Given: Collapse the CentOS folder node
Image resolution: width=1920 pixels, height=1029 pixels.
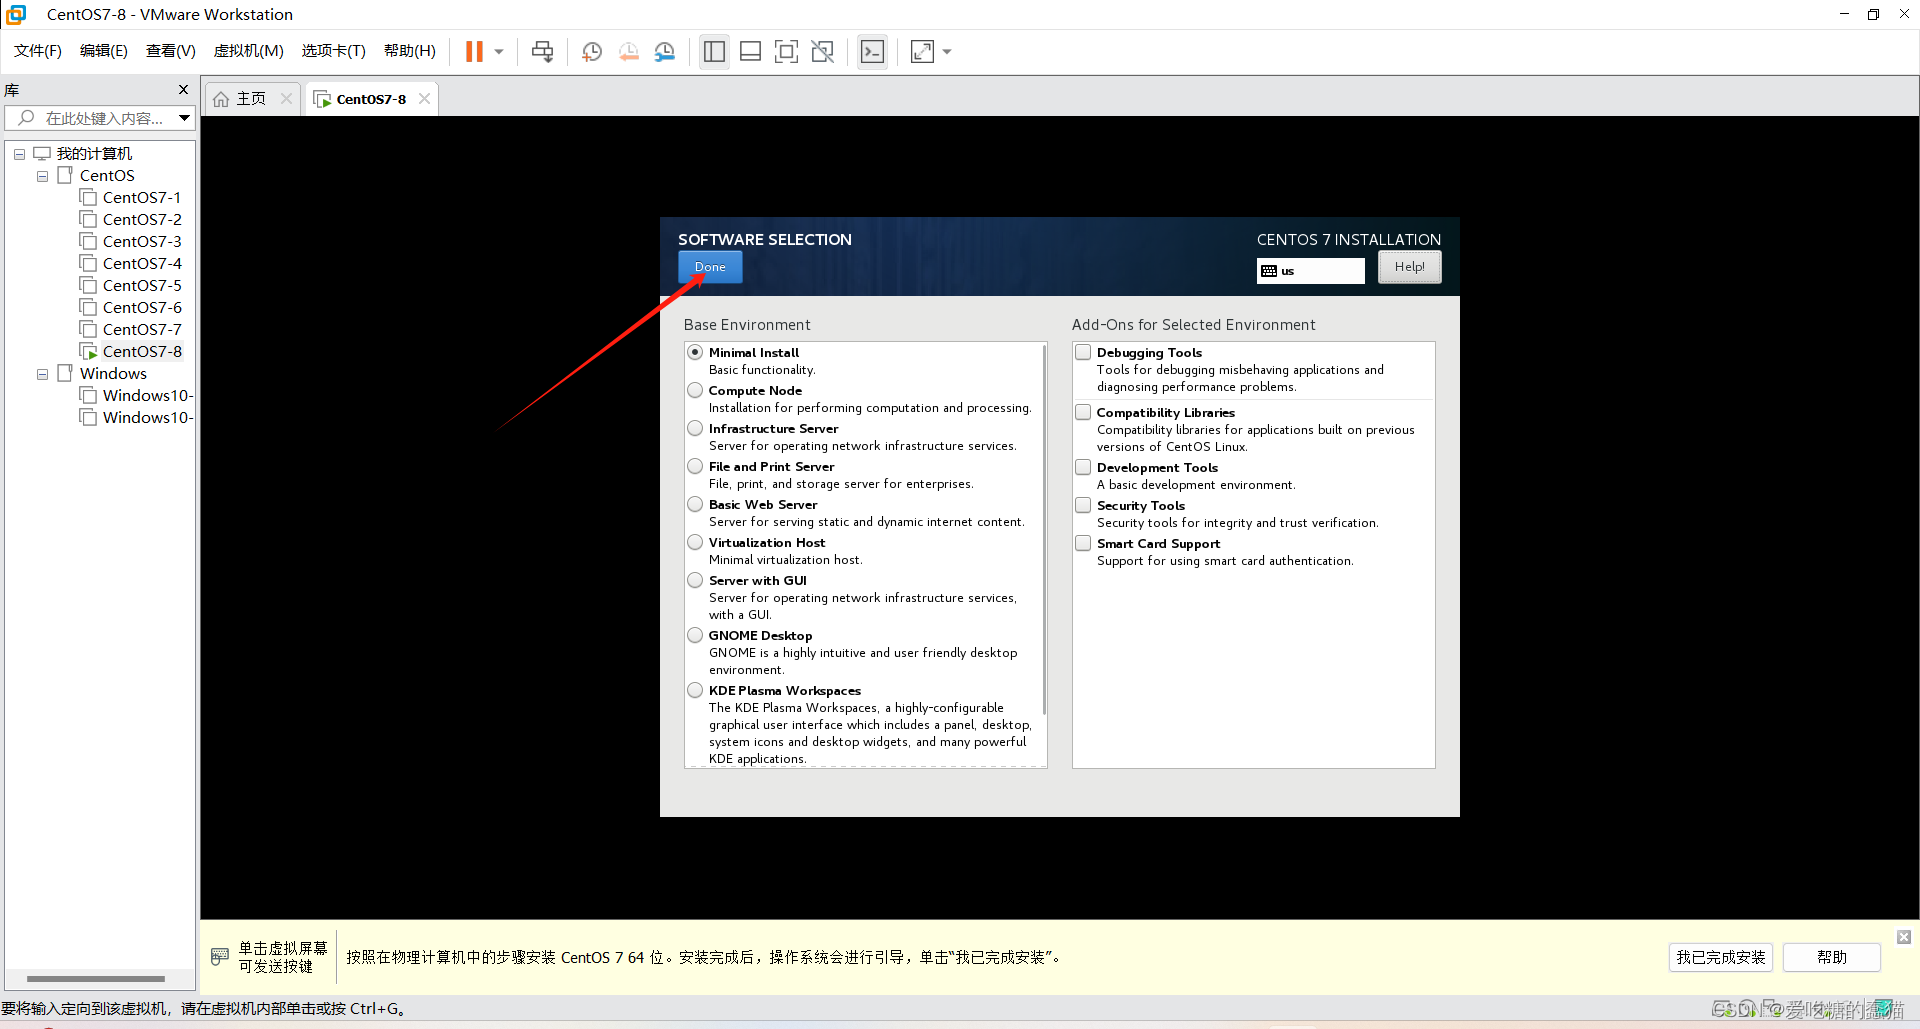Looking at the screenshot, I should pyautogui.click(x=42, y=176).
